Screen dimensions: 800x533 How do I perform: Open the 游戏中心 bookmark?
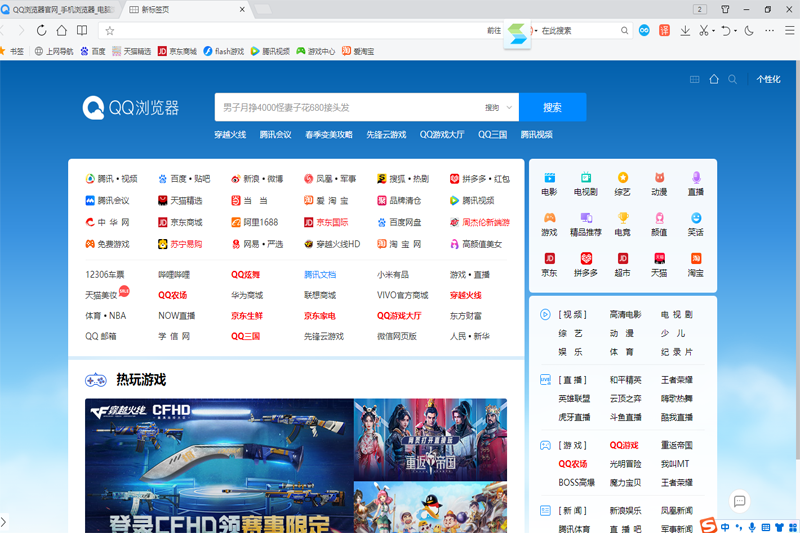[x=316, y=51]
